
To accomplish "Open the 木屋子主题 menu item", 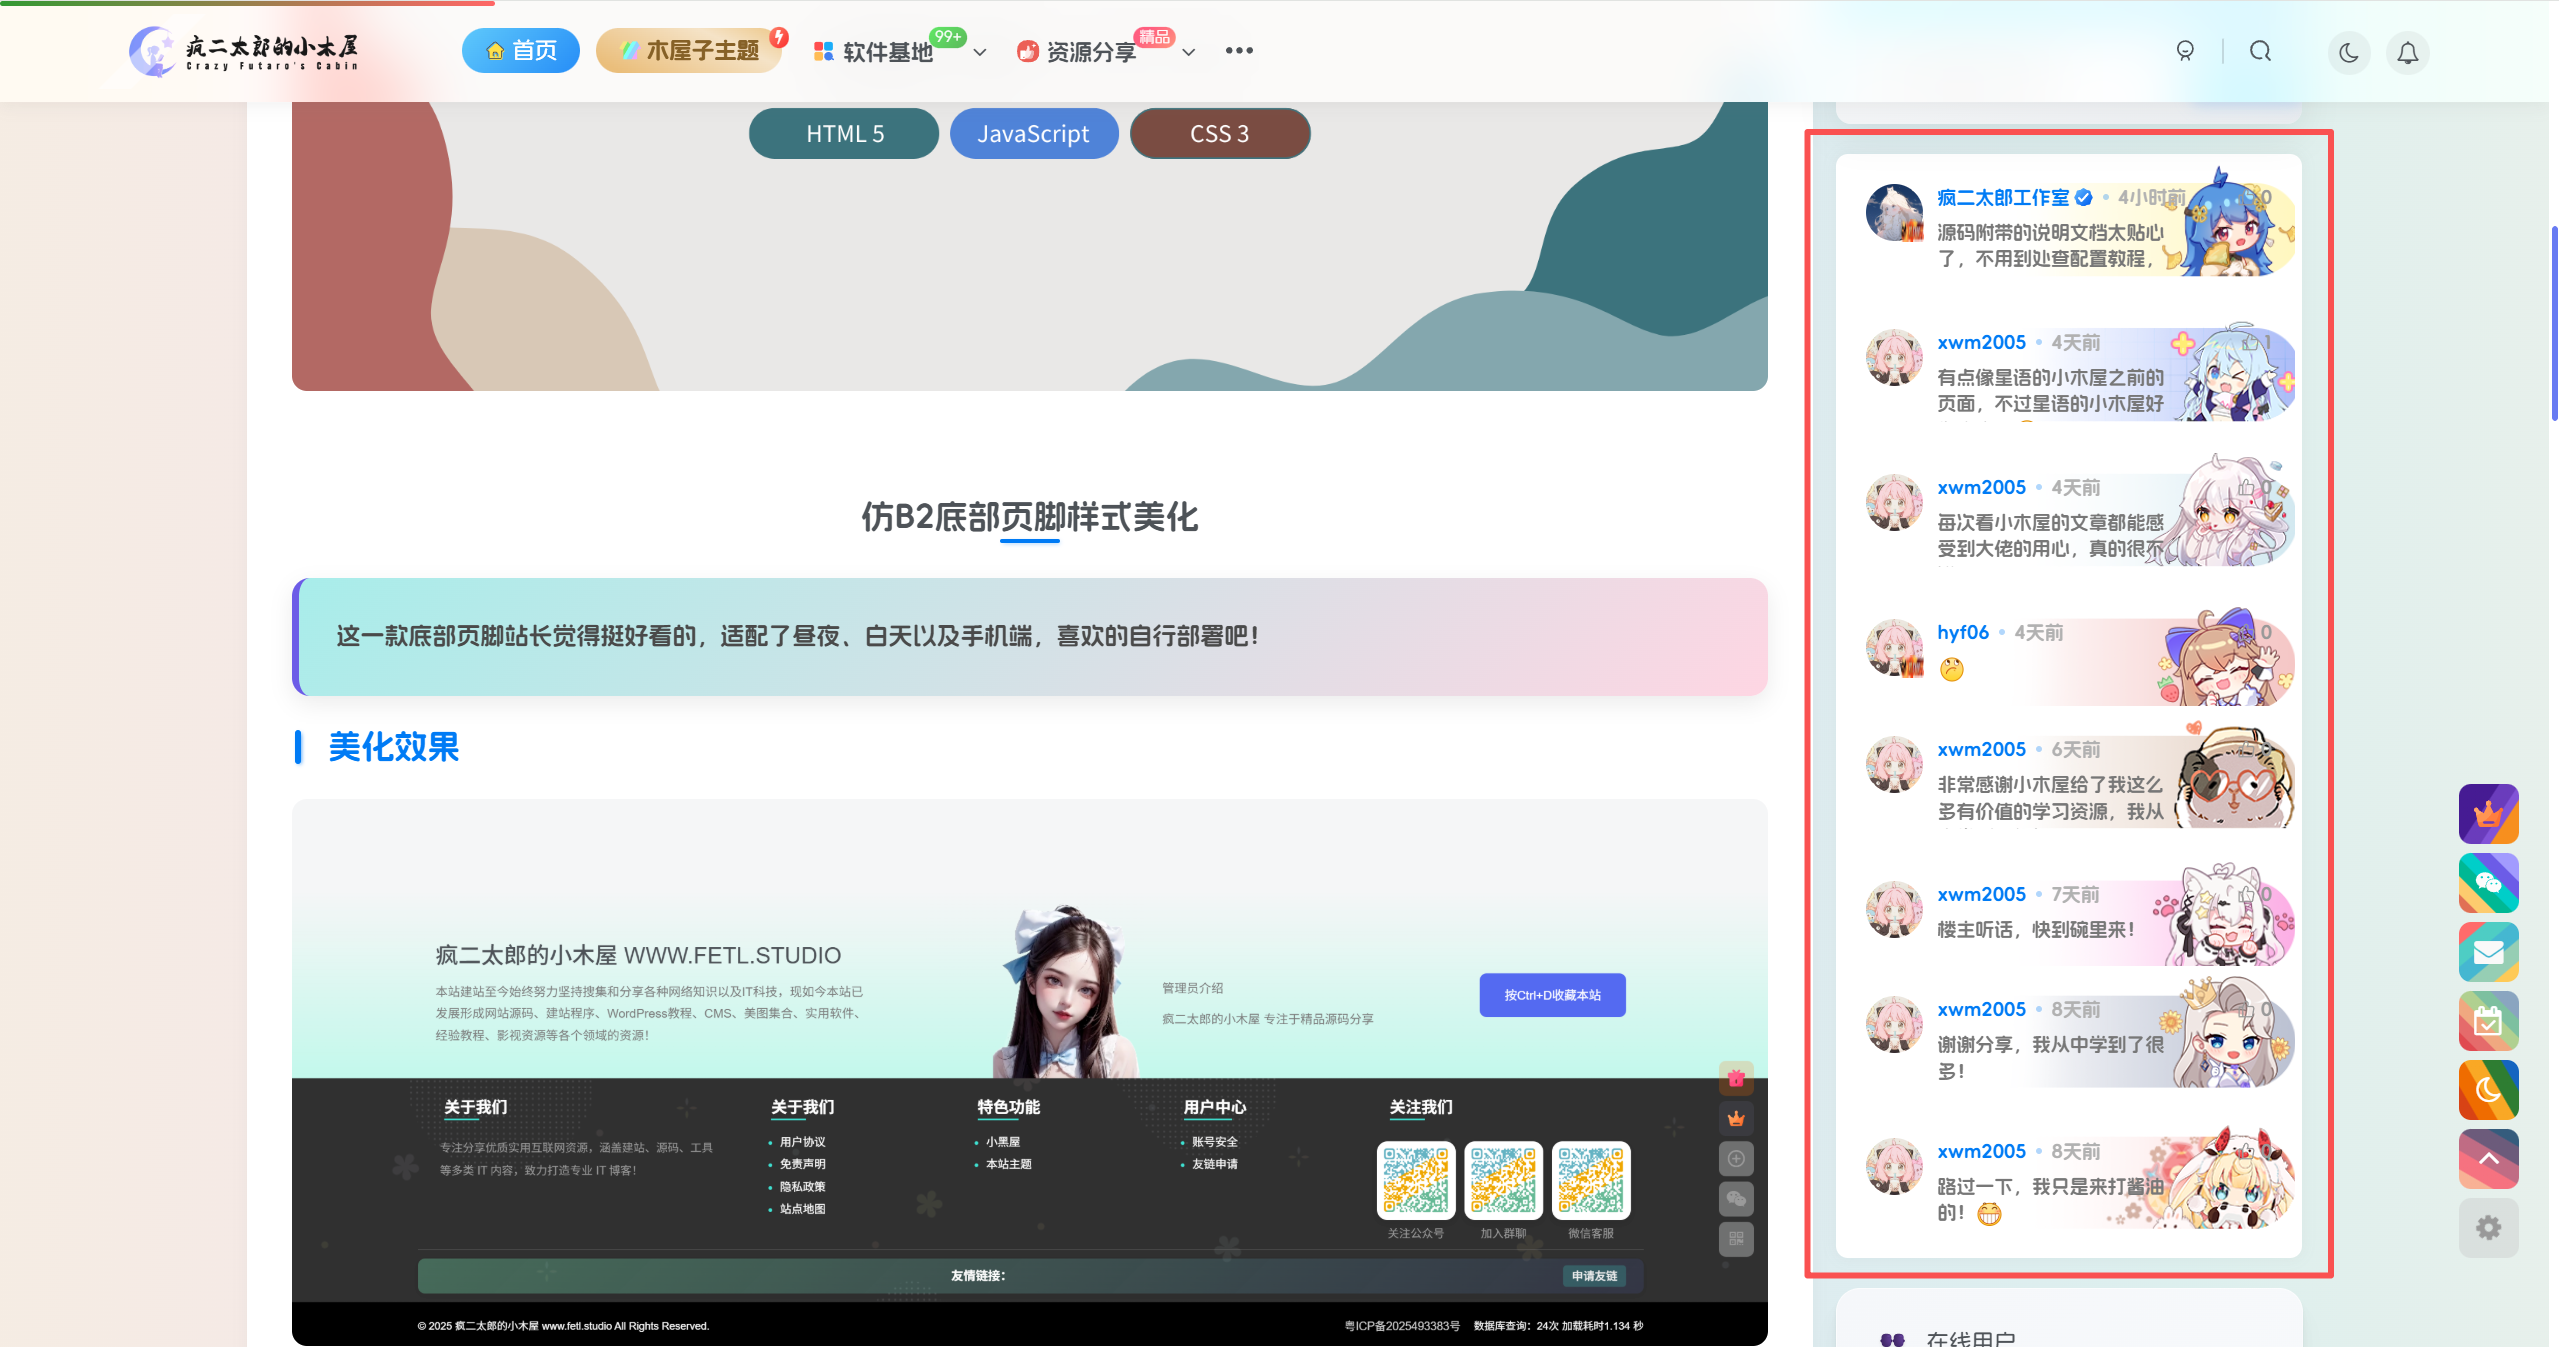I will (x=689, y=49).
